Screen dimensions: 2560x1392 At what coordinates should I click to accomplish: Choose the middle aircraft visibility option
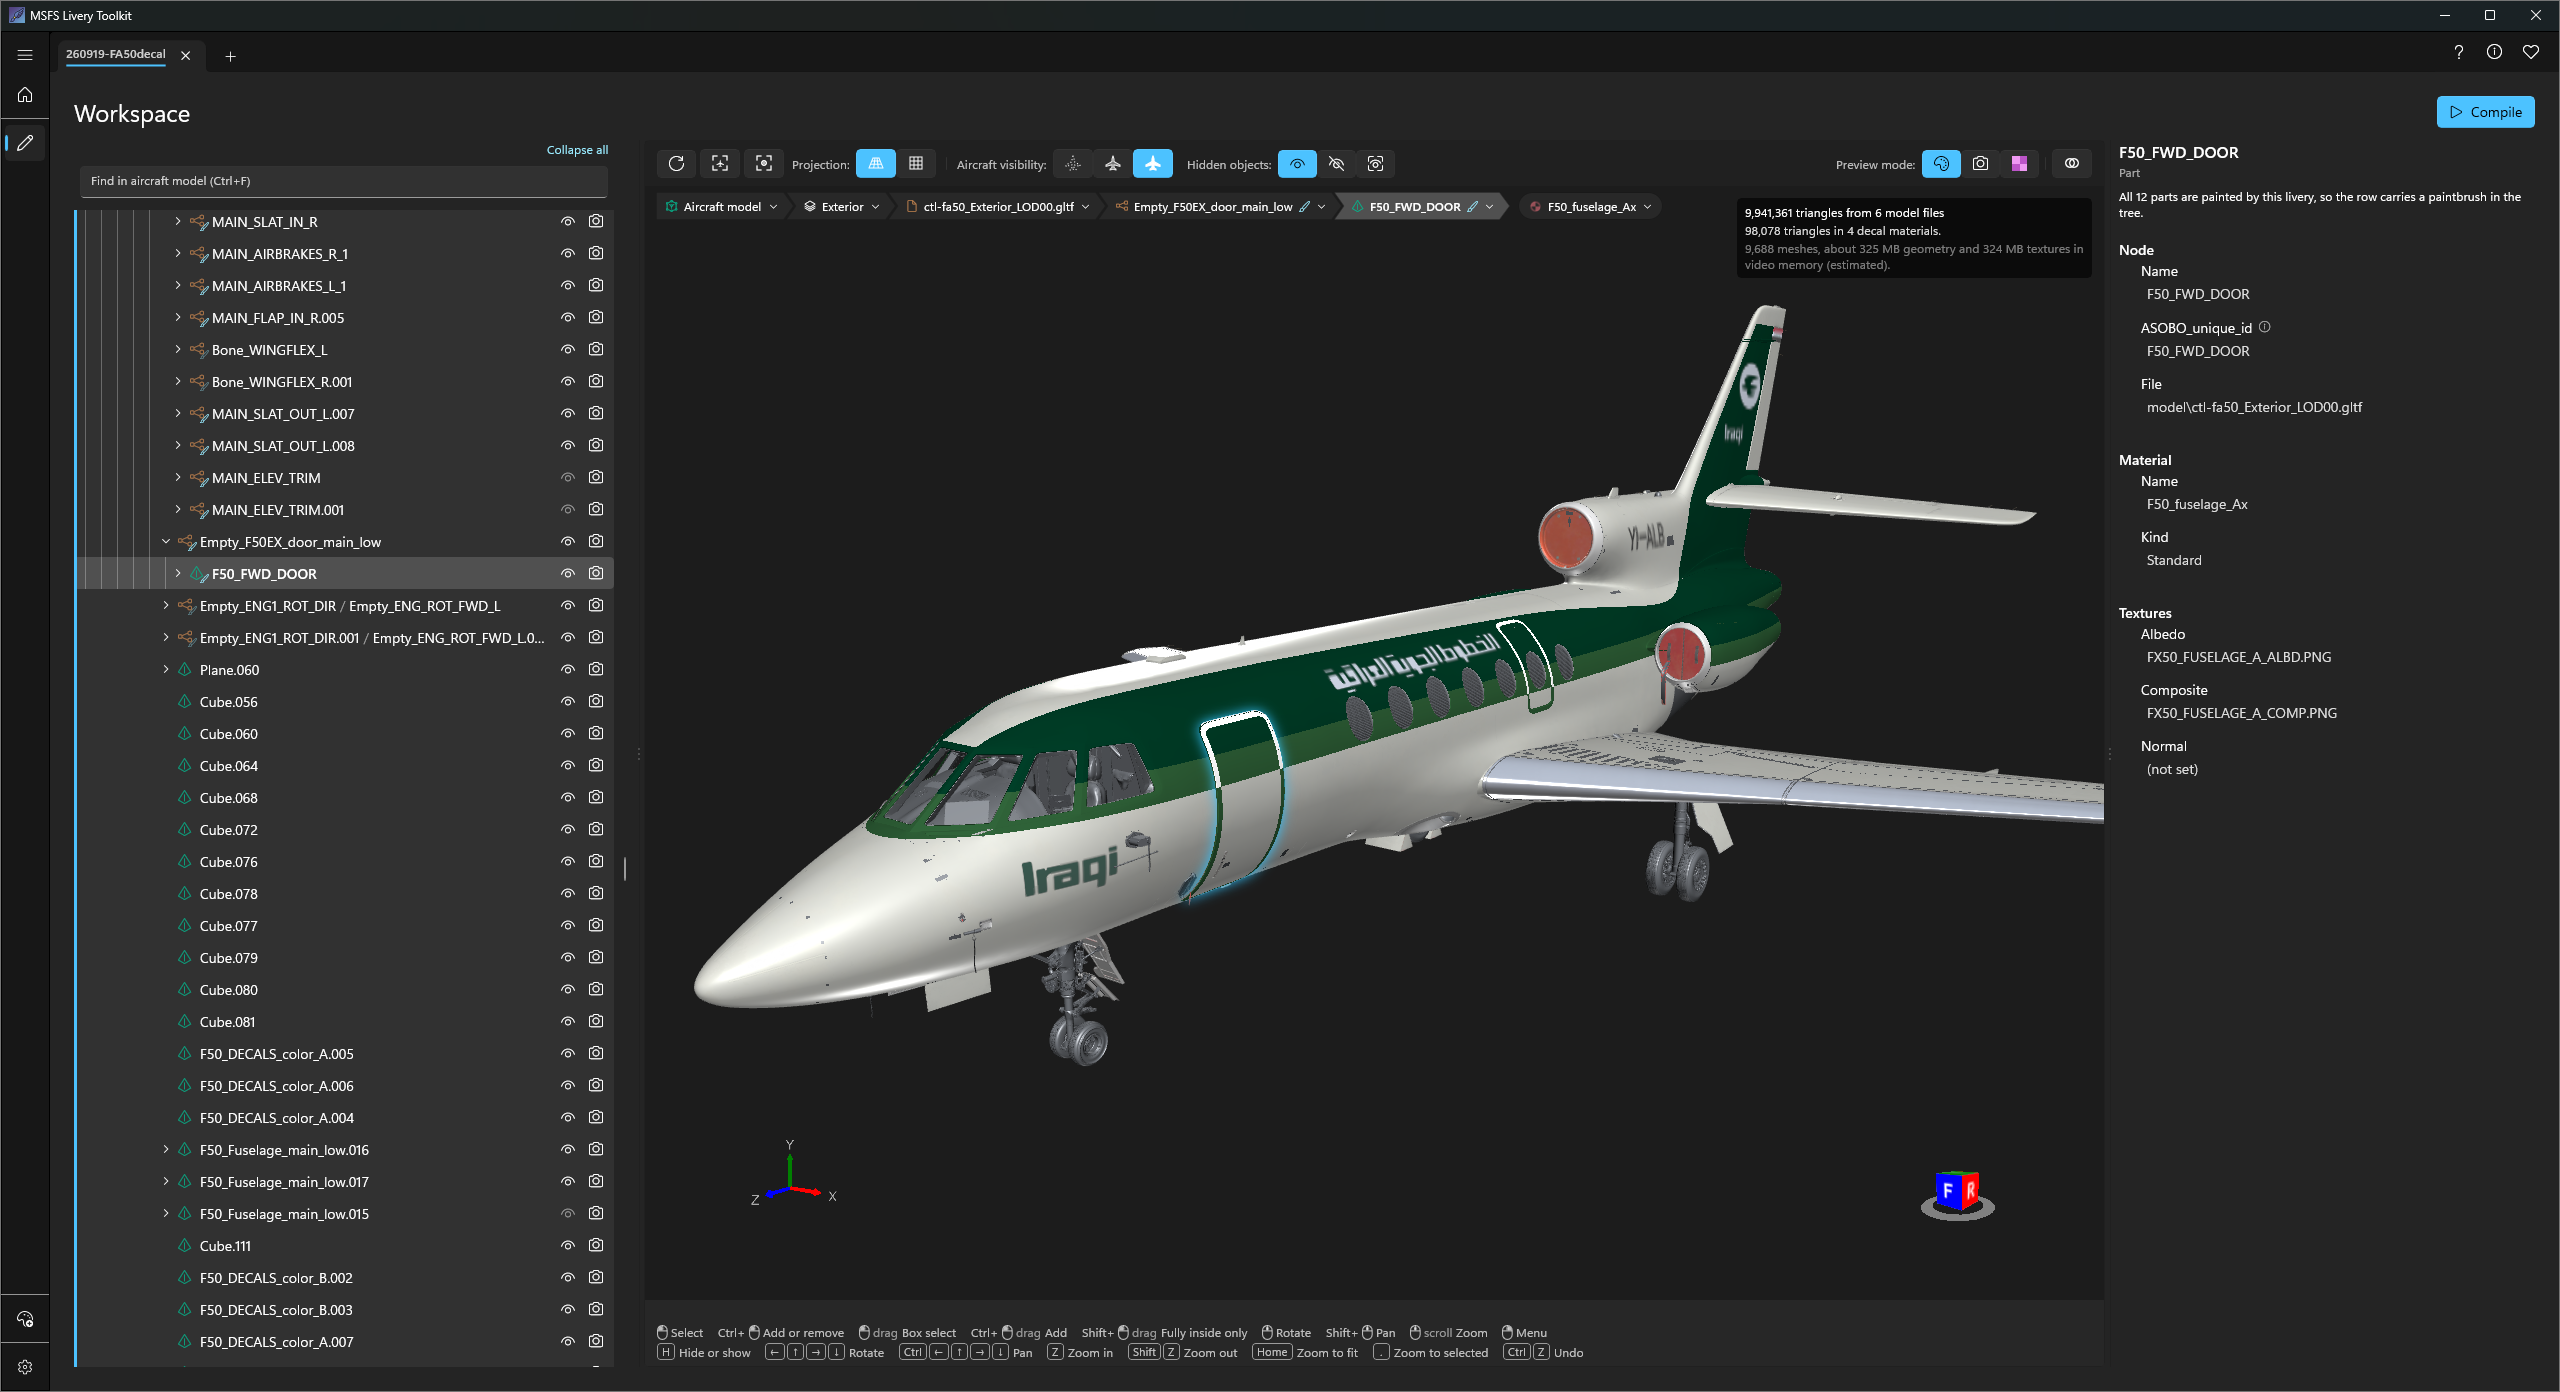[1113, 164]
